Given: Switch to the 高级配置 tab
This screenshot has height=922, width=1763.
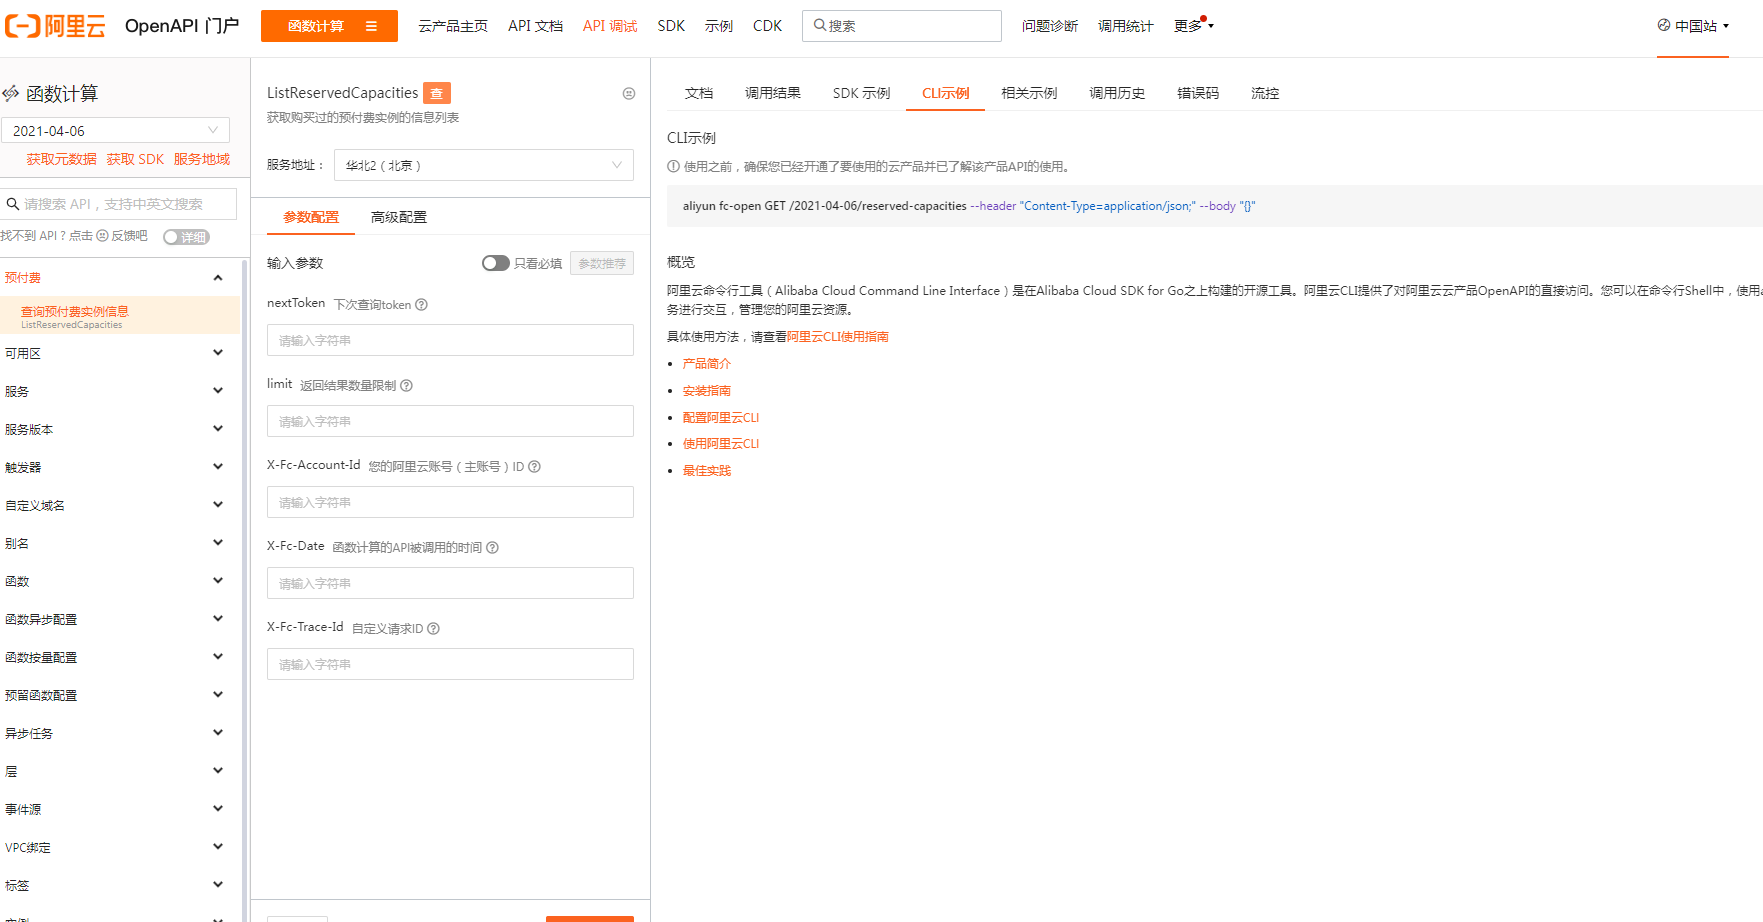Looking at the screenshot, I should [399, 217].
